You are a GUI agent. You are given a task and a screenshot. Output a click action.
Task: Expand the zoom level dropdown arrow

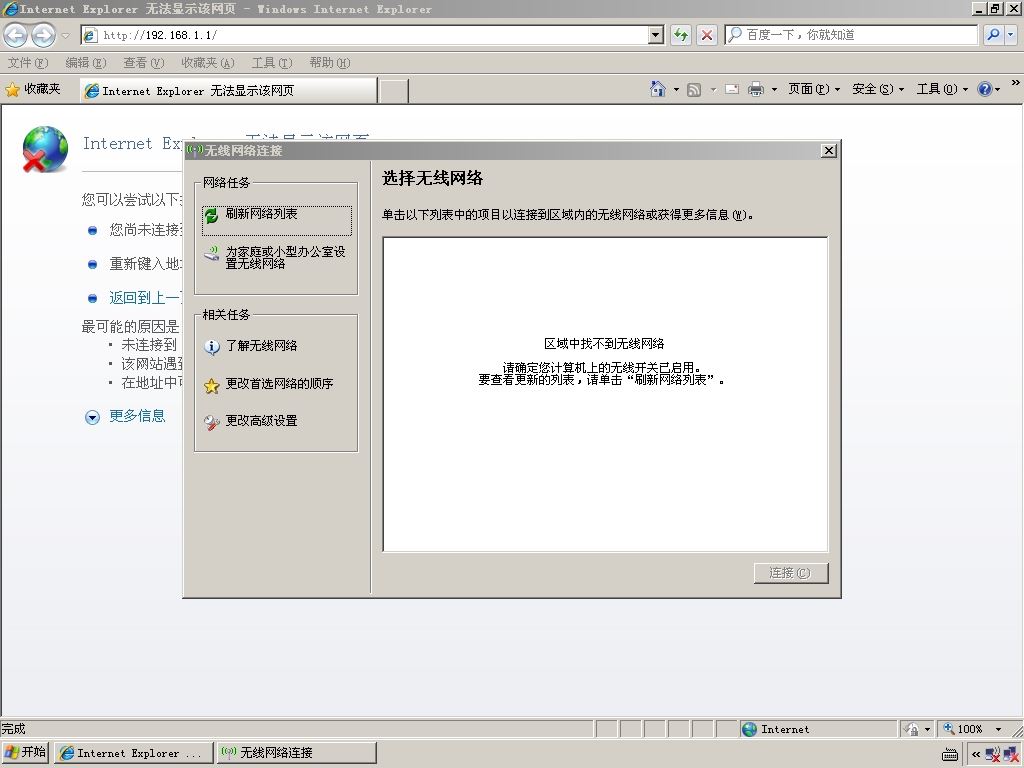pyautogui.click(x=998, y=729)
